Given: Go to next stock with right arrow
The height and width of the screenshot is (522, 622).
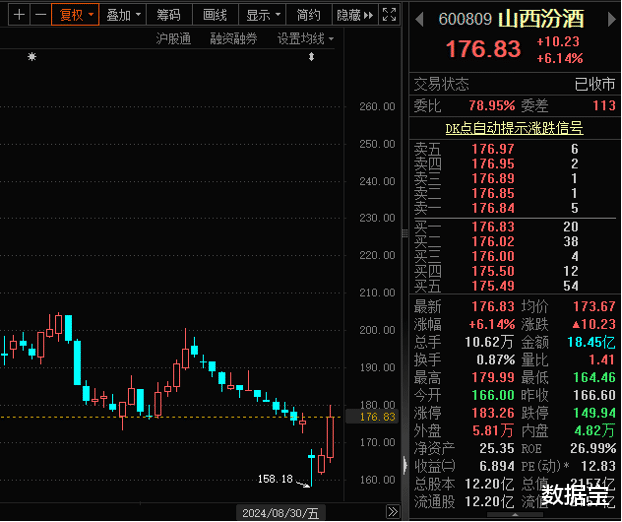Looking at the screenshot, I should click(x=611, y=19).
